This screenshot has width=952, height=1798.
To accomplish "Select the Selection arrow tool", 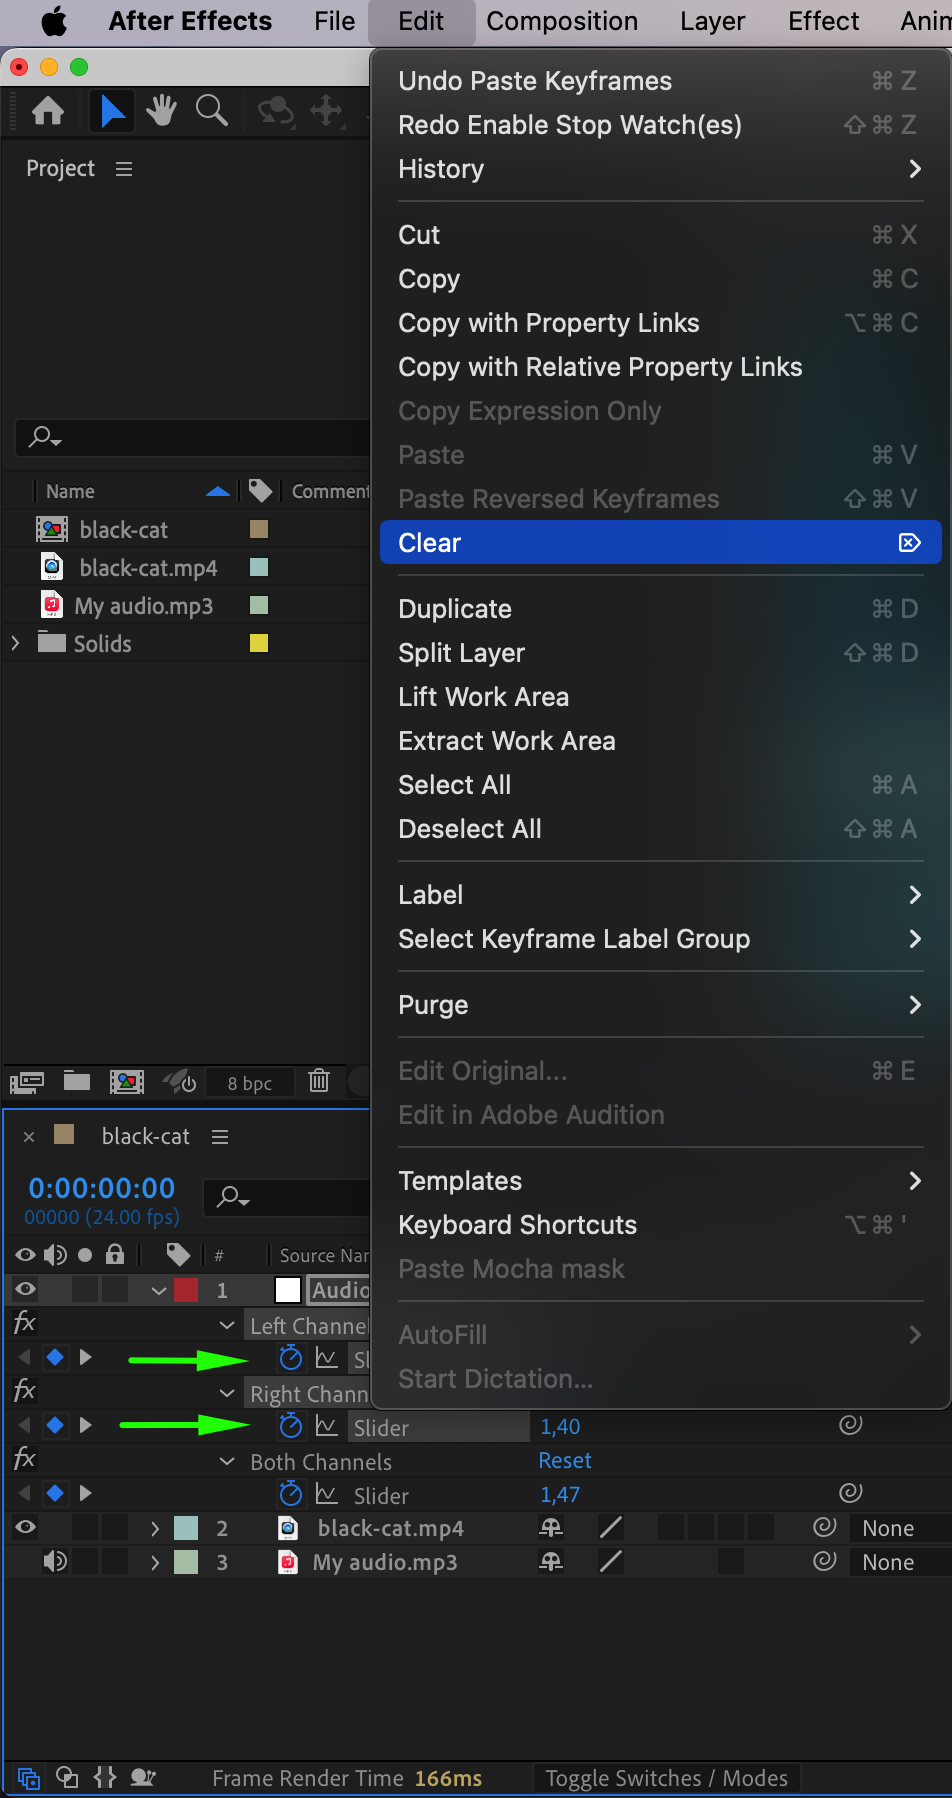I will [x=113, y=111].
